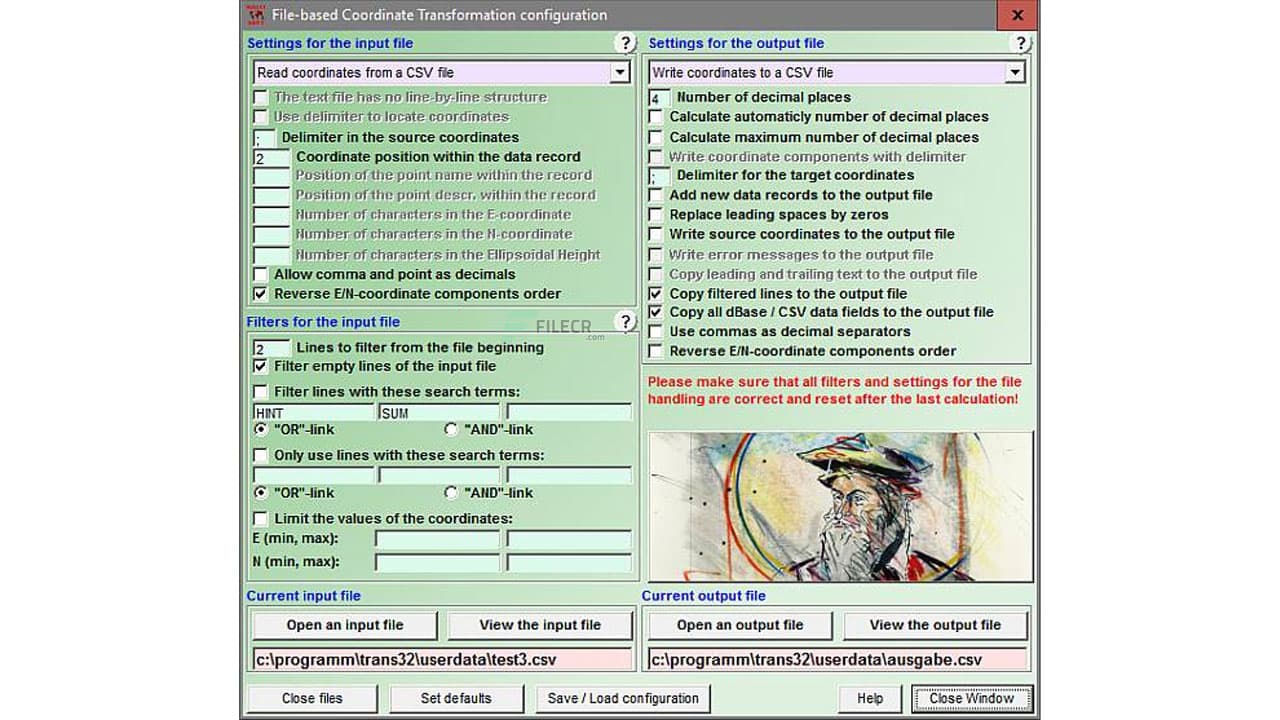Open the Save / Load configuration dialog

point(622,698)
